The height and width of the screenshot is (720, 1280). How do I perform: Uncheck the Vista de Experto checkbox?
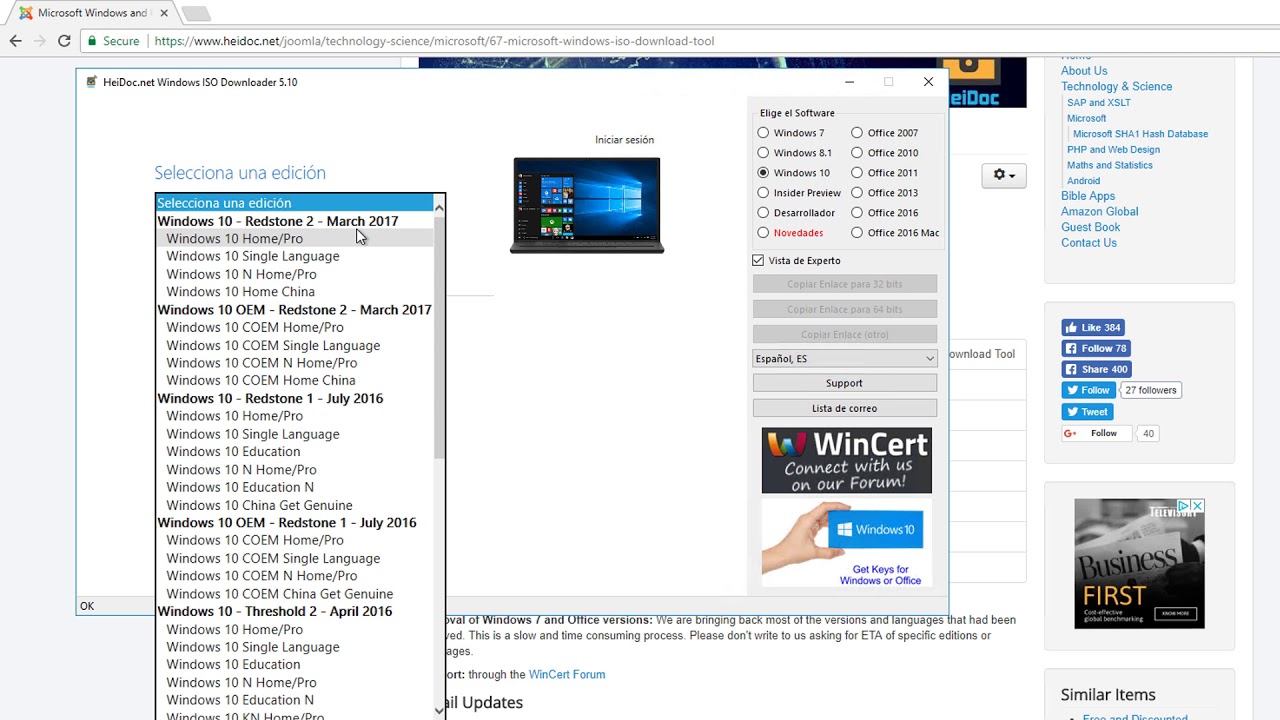click(x=758, y=260)
